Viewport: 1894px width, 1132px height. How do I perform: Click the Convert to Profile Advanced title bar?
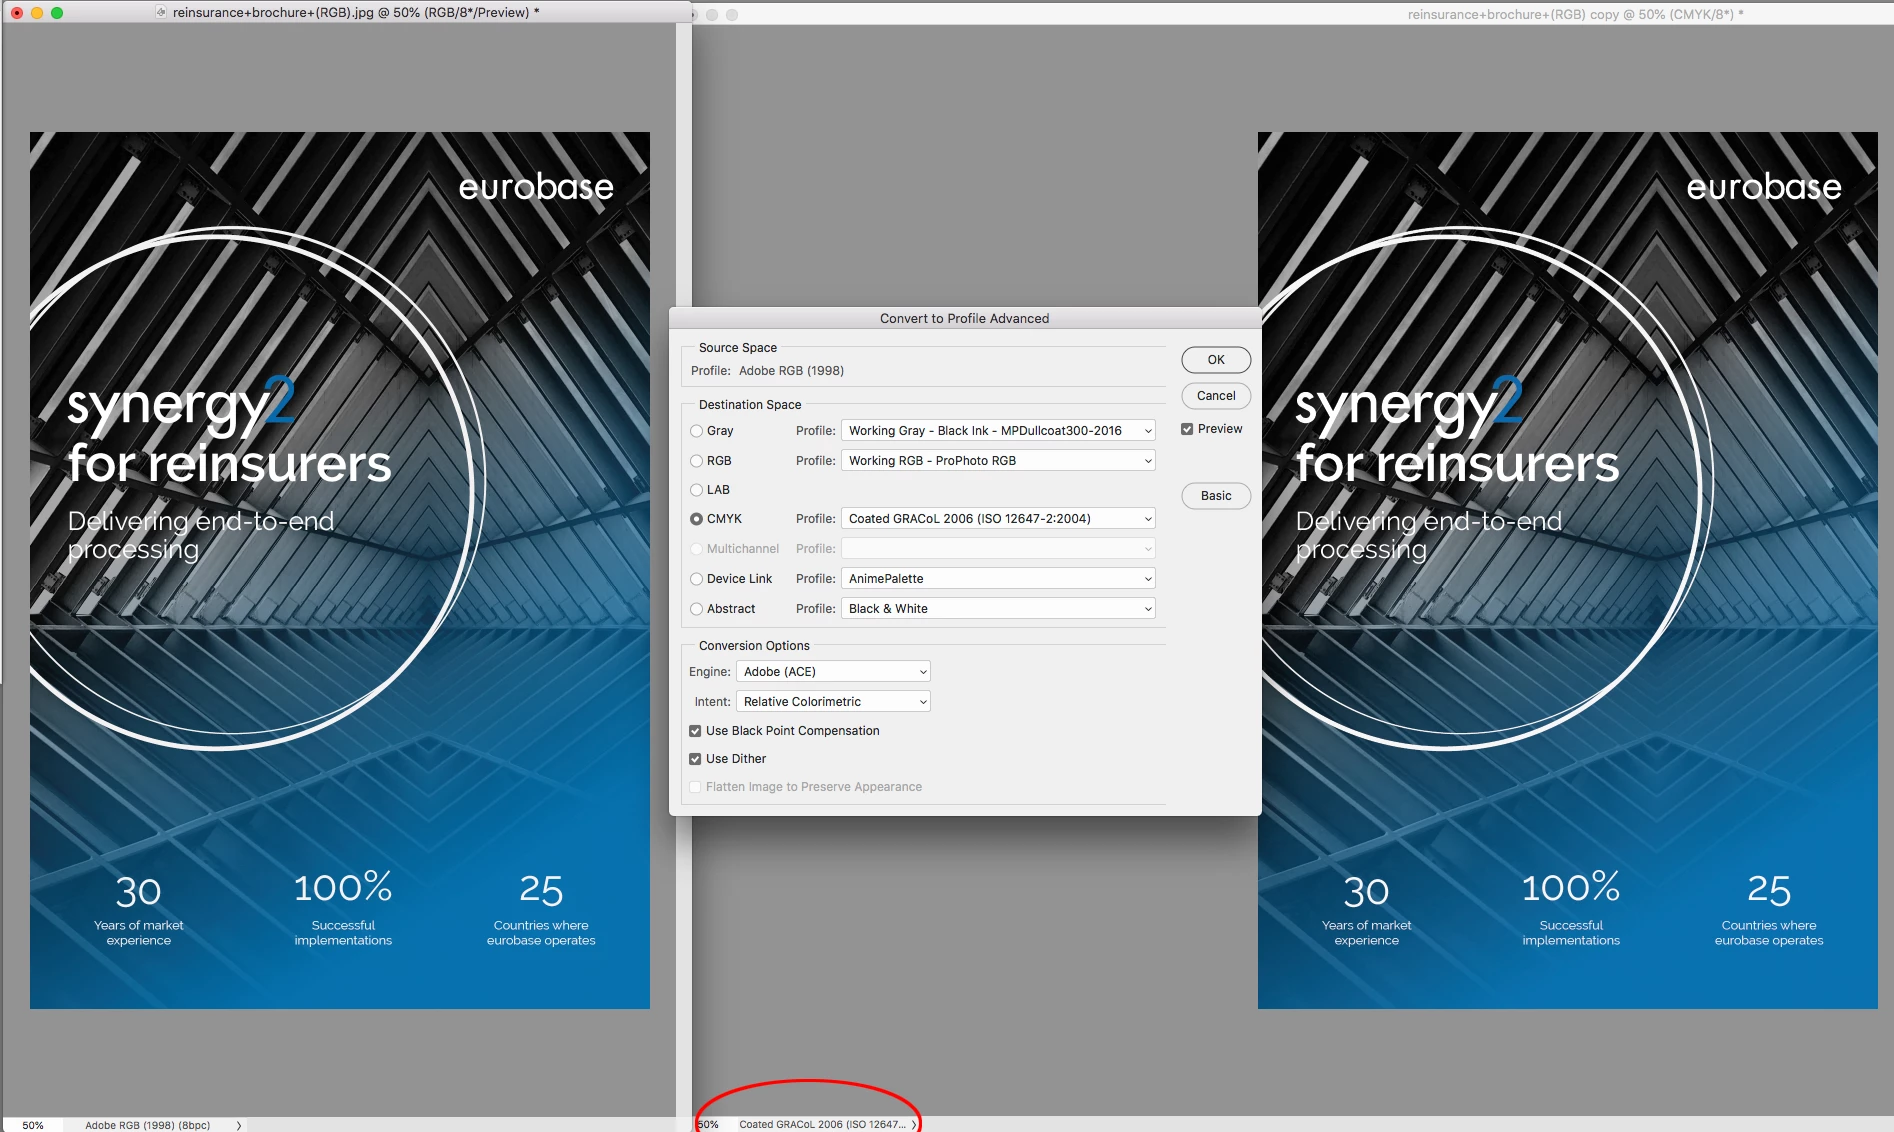[964, 318]
